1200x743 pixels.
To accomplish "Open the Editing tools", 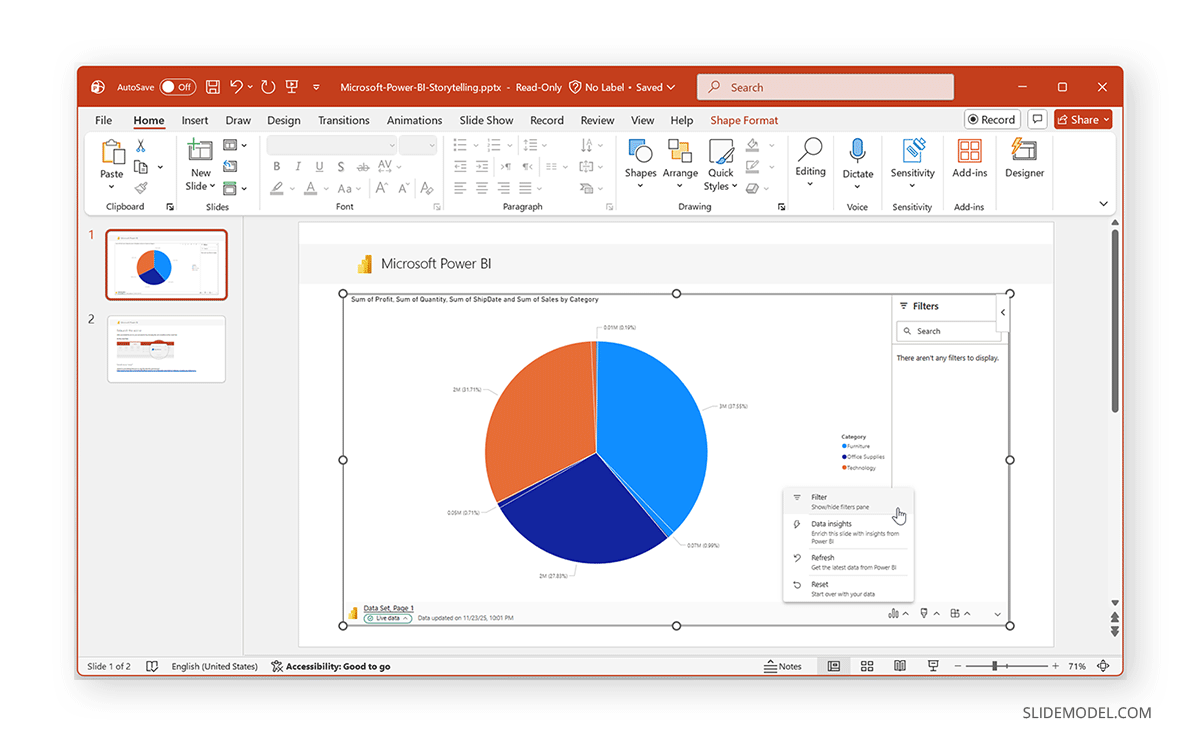I will [810, 163].
